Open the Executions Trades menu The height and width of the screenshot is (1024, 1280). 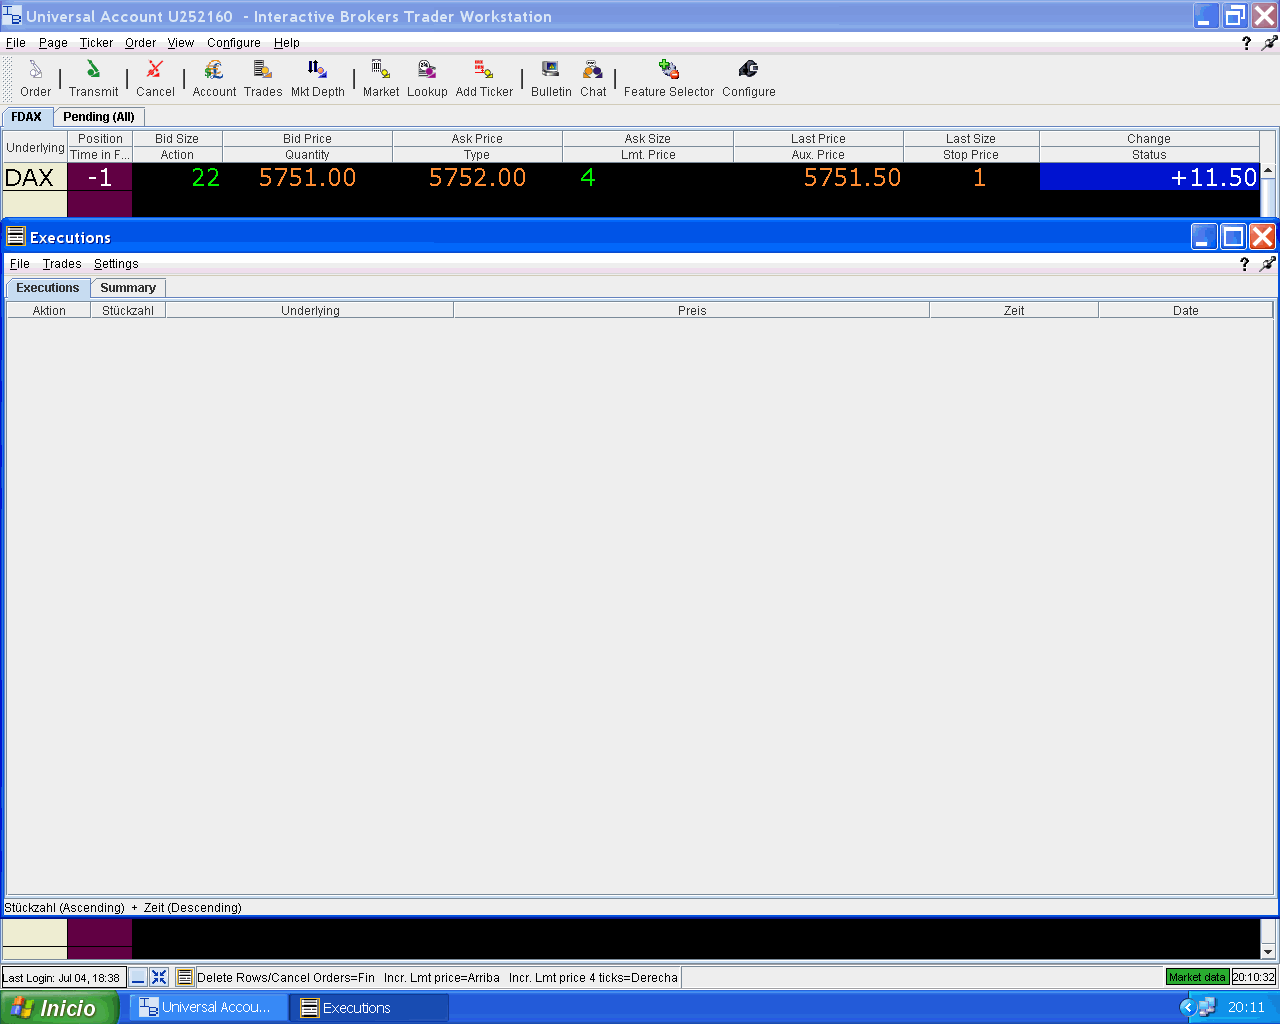(62, 264)
